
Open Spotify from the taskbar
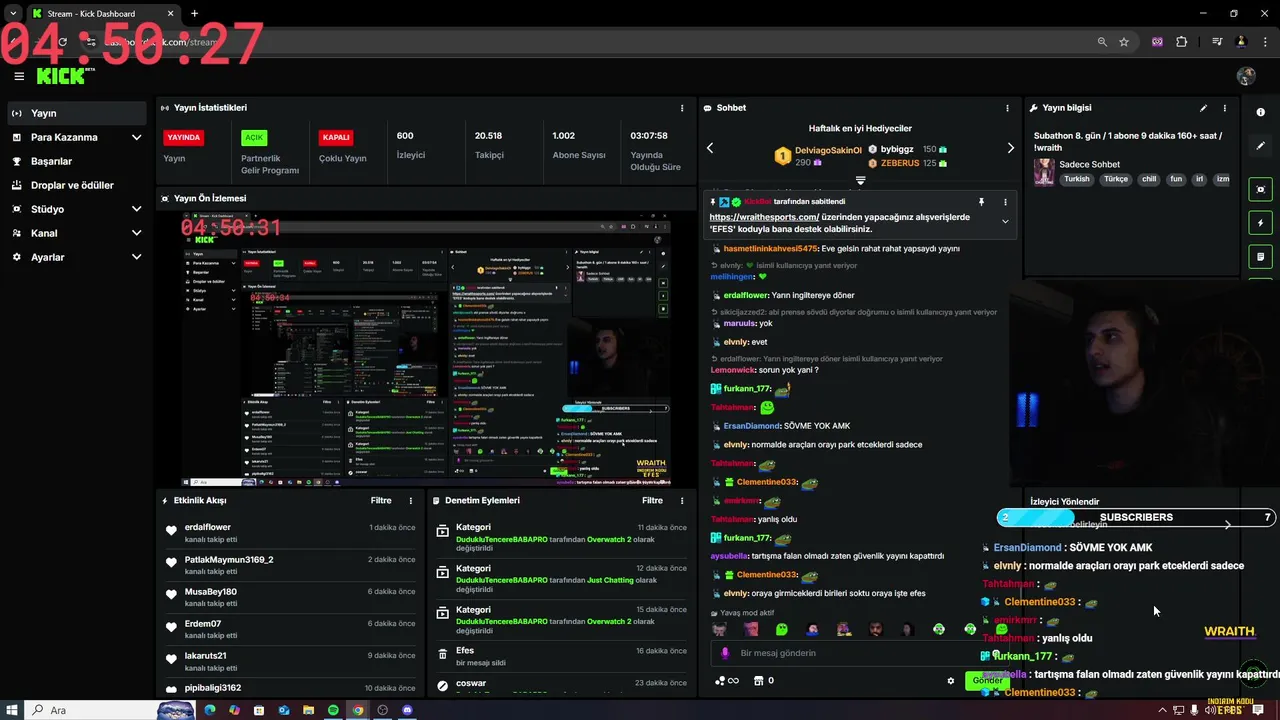click(x=333, y=710)
